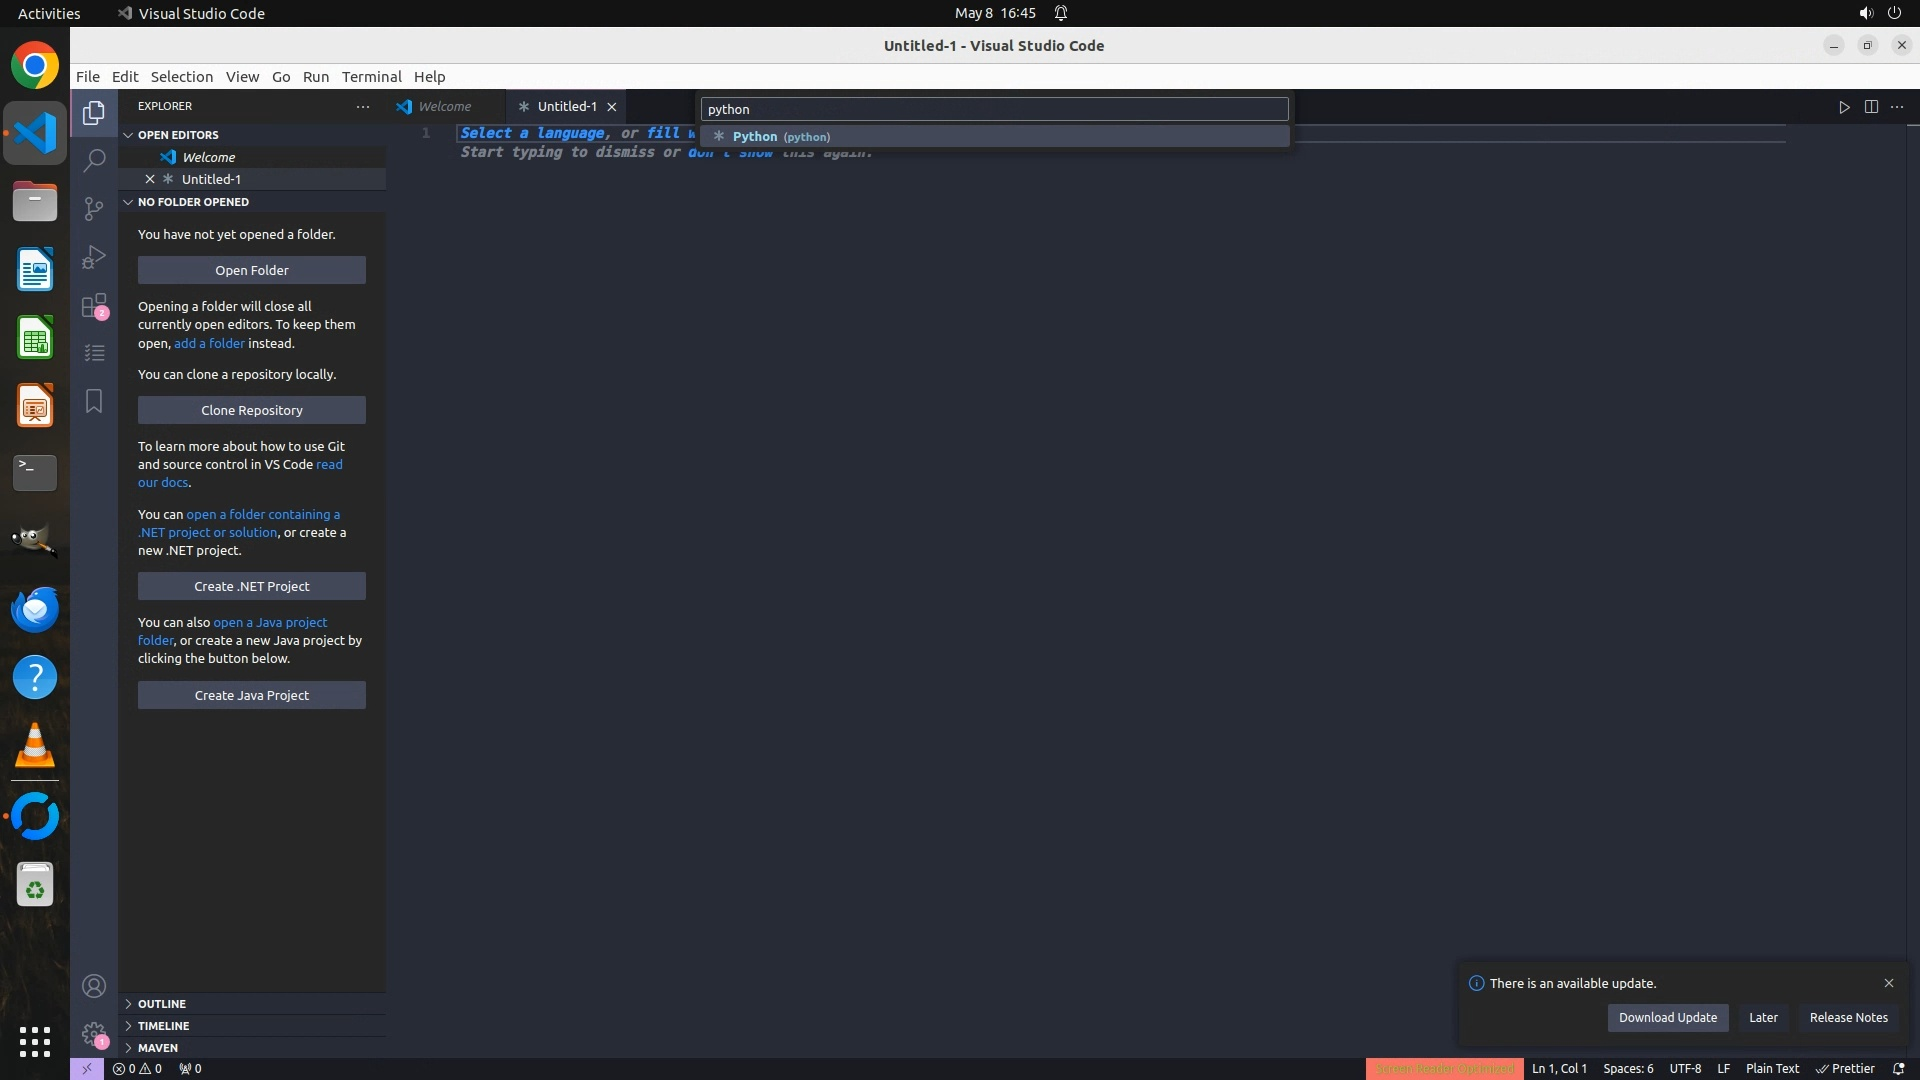The height and width of the screenshot is (1080, 1920).
Task: Click the Accounts icon in activity bar
Action: (x=94, y=986)
